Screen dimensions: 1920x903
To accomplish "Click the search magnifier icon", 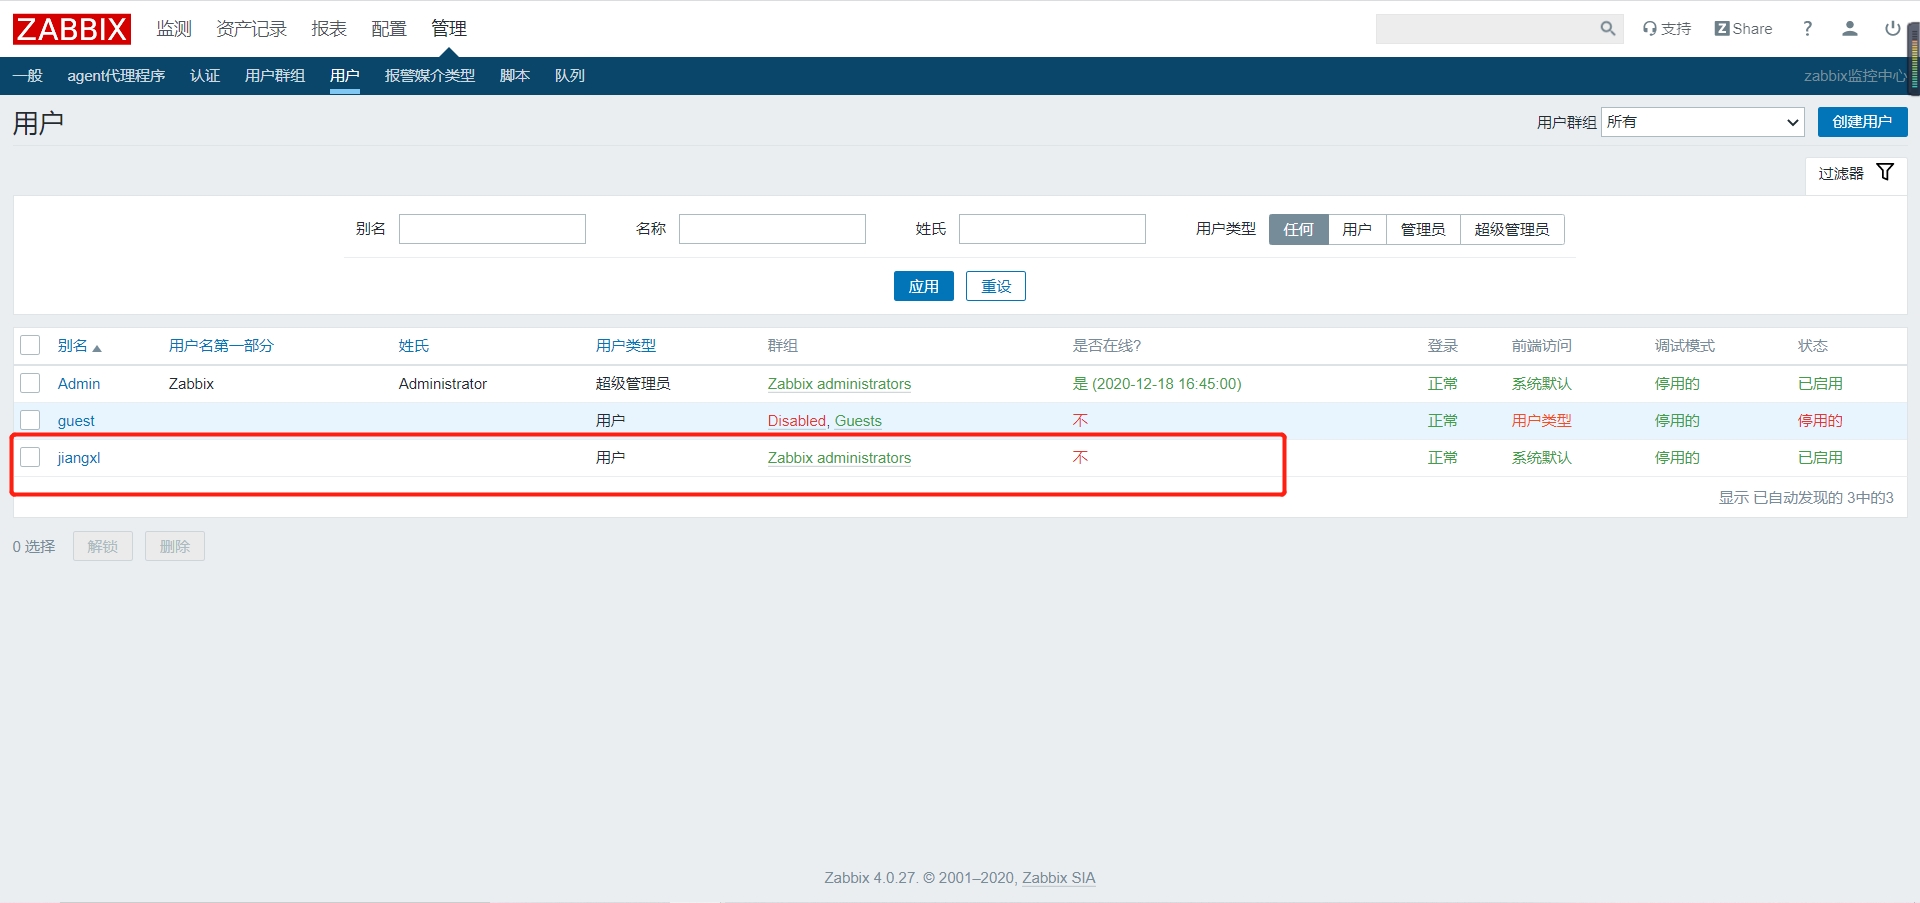I will point(1607,29).
